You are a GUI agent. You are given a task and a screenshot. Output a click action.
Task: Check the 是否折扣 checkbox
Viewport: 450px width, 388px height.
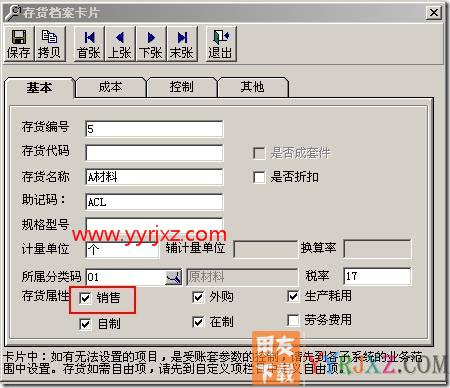[259, 177]
